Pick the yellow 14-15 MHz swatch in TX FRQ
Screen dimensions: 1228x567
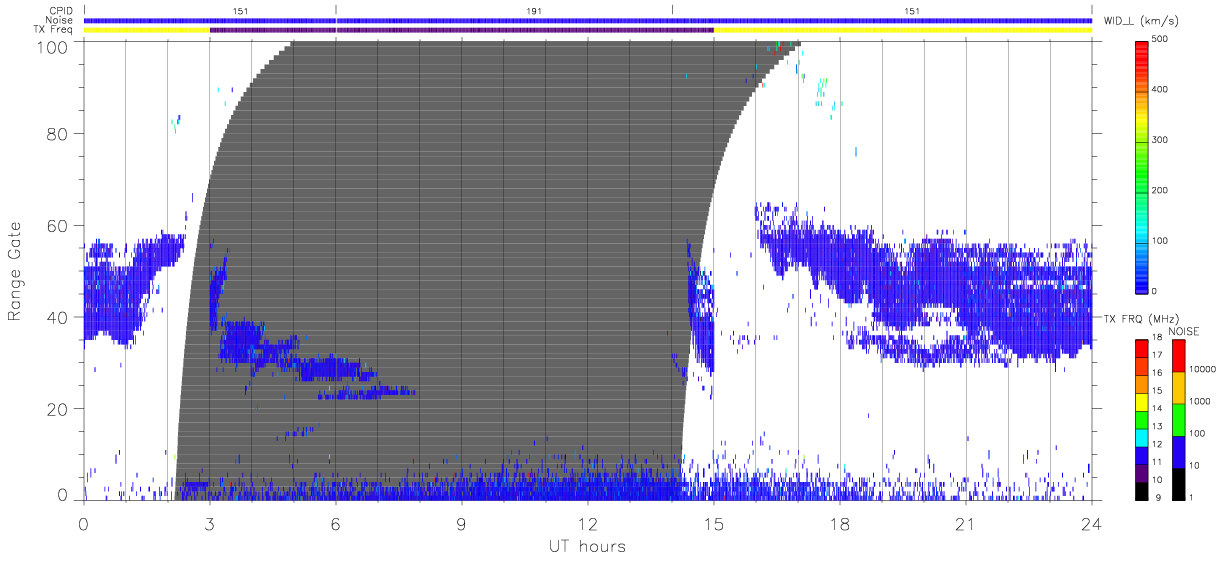pos(1141,402)
